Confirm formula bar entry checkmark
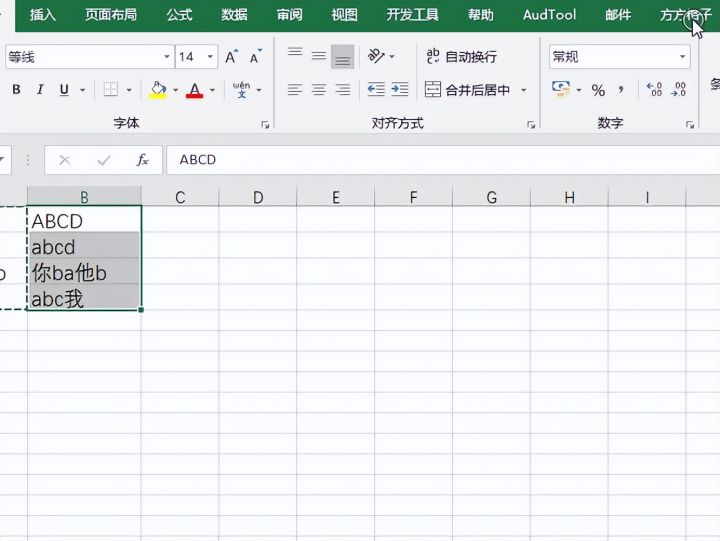This screenshot has width=720, height=541. (104, 160)
